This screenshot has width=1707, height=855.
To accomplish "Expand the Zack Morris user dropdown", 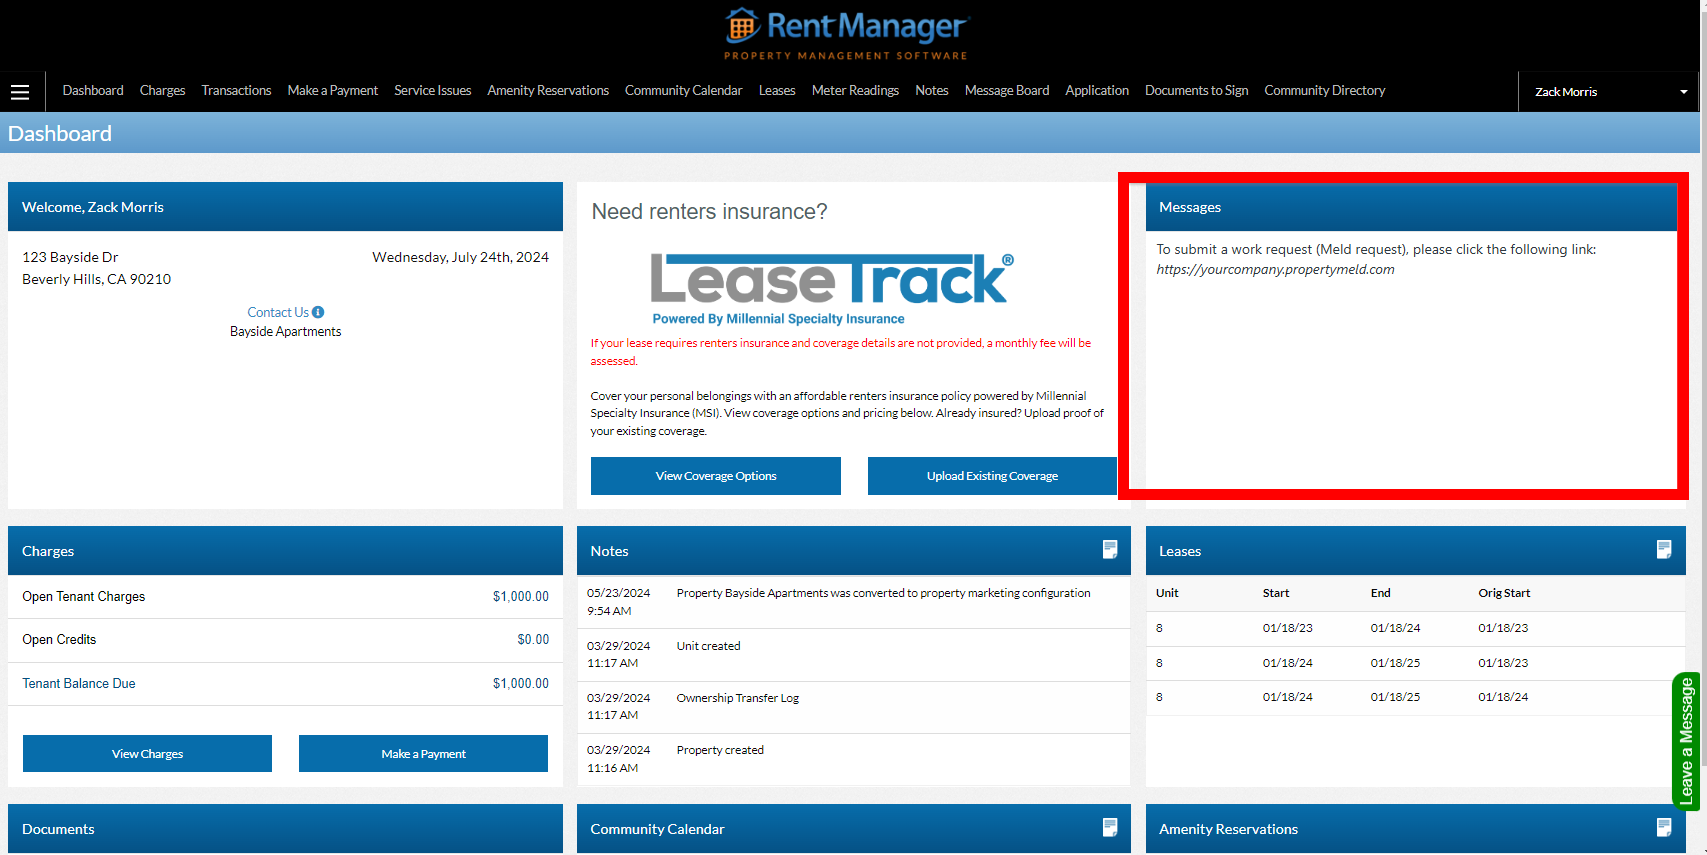I will click(x=1683, y=92).
